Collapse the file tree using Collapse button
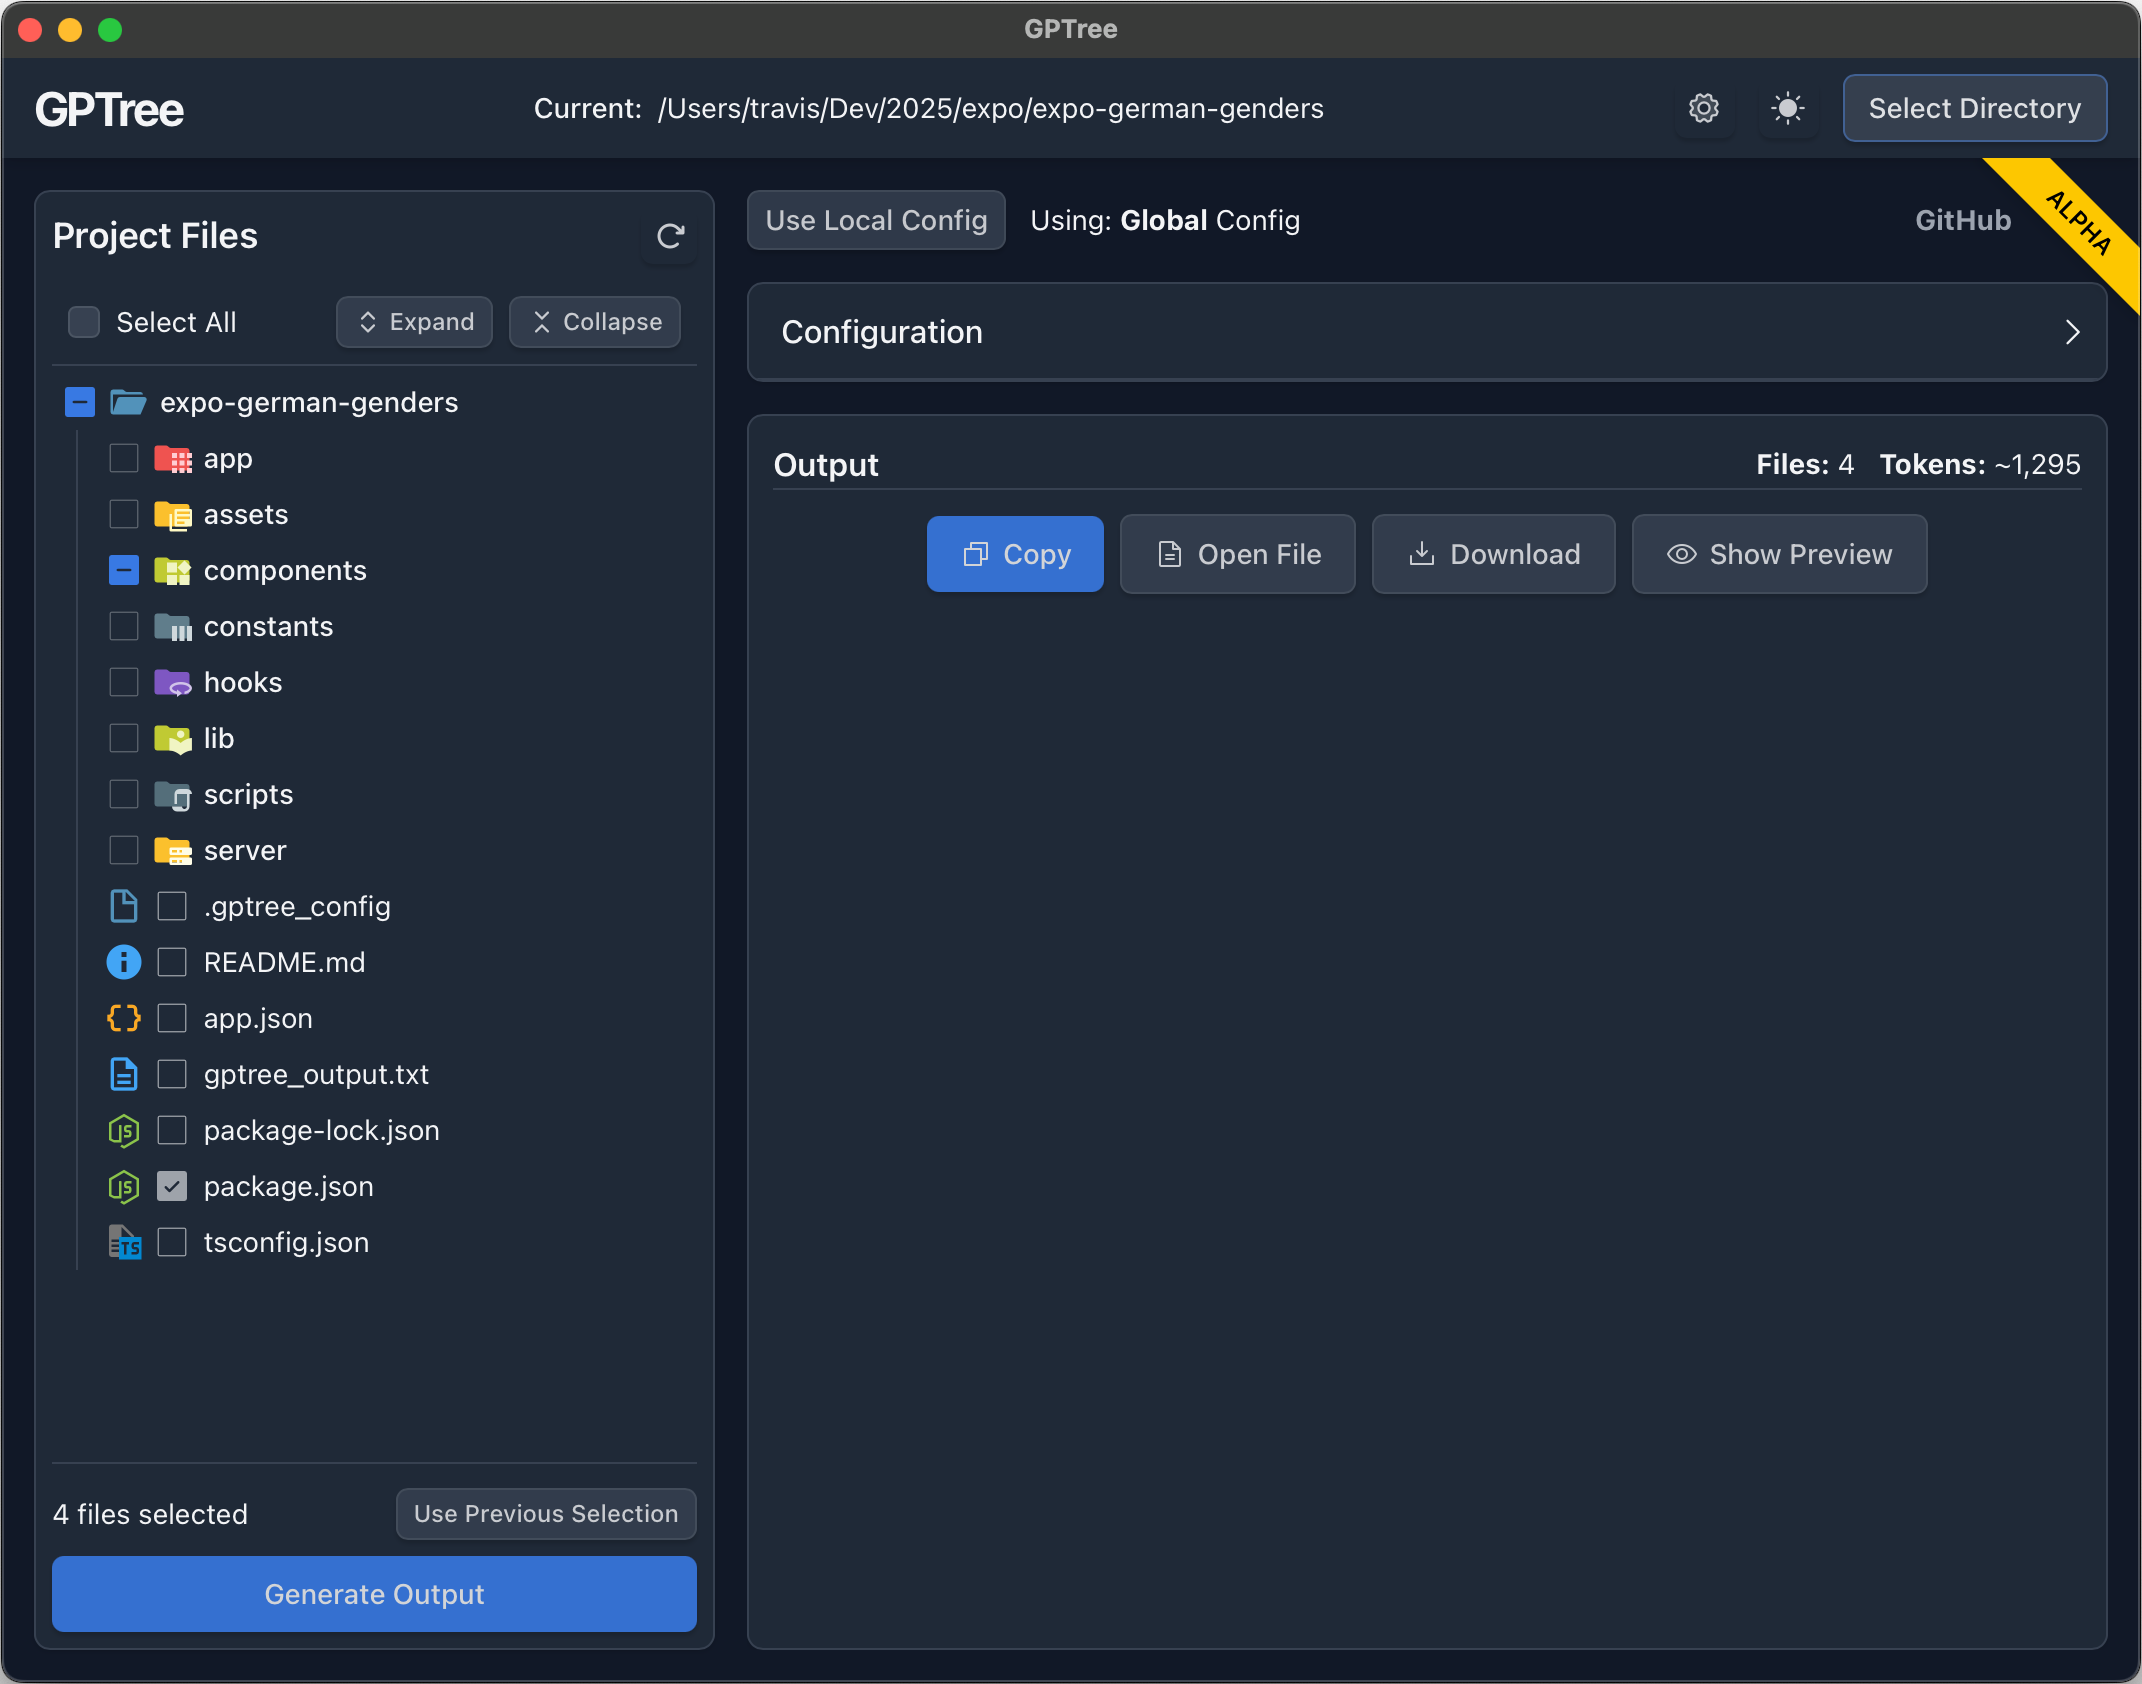 (x=594, y=322)
